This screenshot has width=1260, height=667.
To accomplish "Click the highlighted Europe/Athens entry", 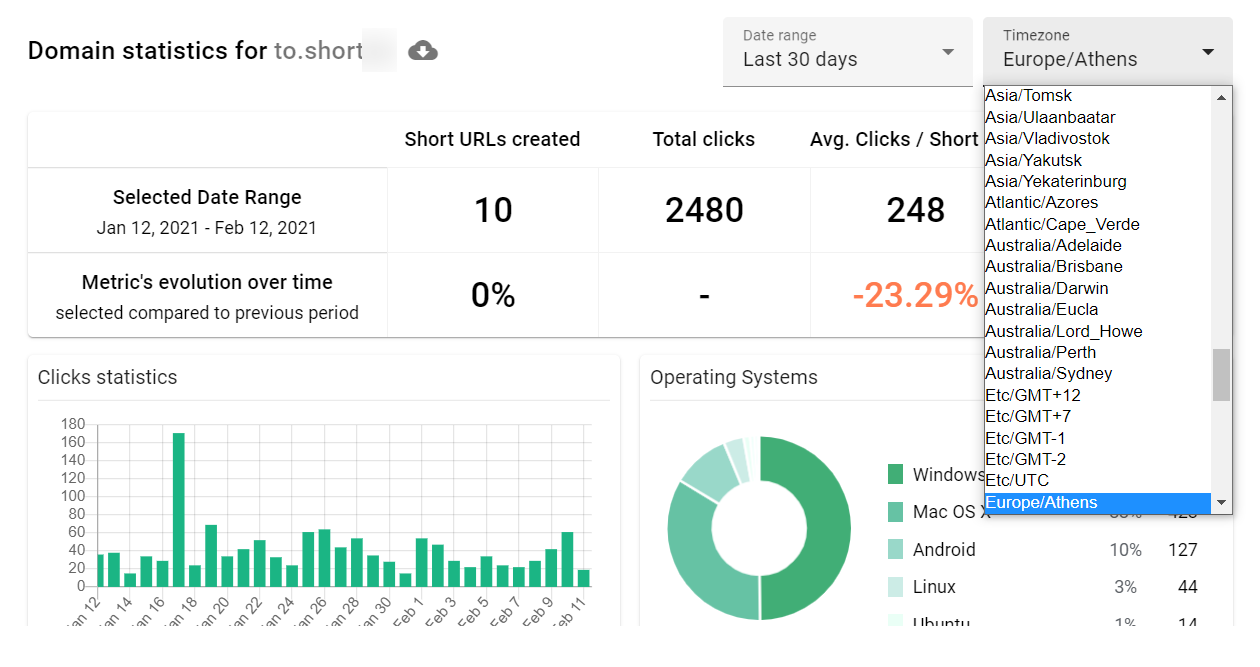I will [1041, 502].
